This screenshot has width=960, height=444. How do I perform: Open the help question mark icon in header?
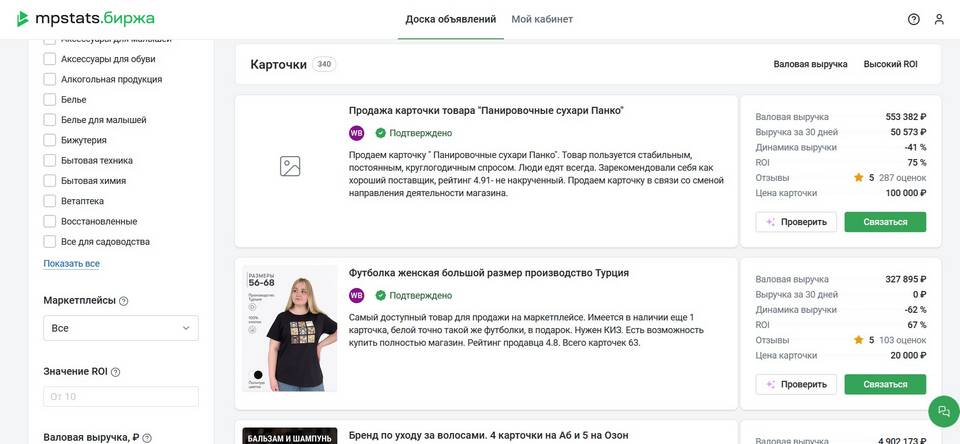[x=913, y=19]
